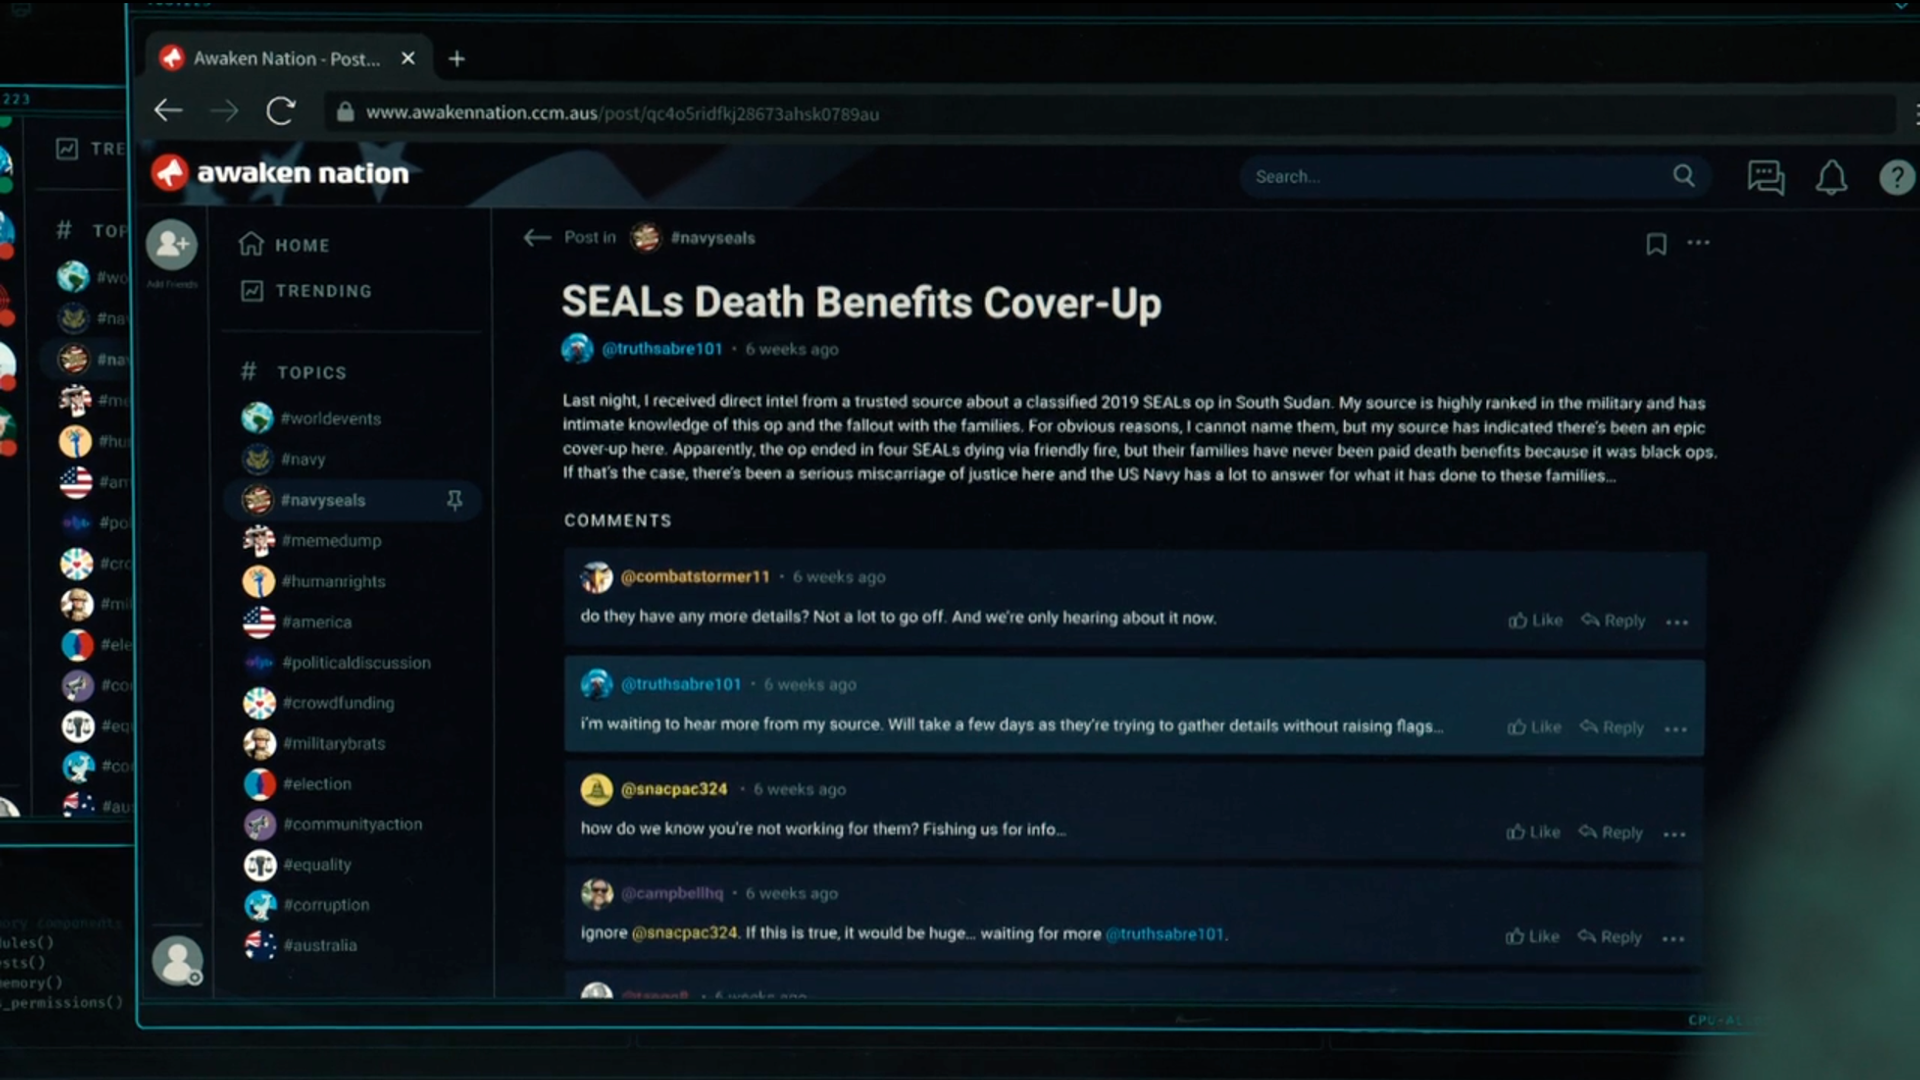Image resolution: width=1920 pixels, height=1080 pixels.
Task: Open the @truthsabre101 post author profile link
Action: pos(661,349)
